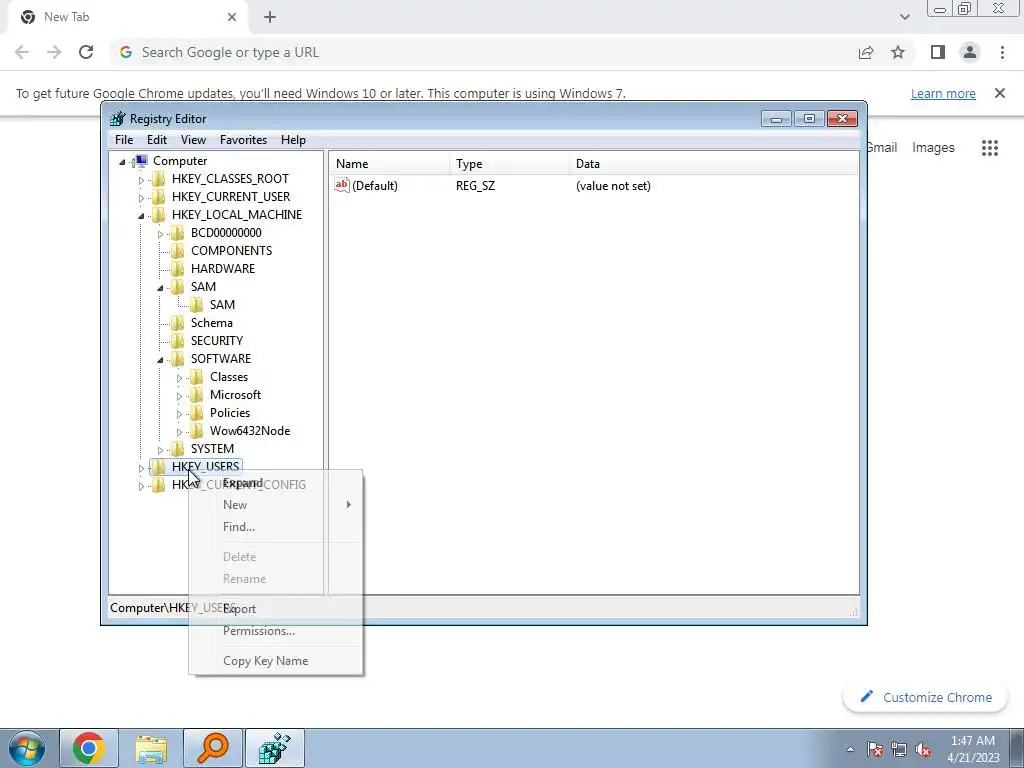
Task: Open the magnifier search app in taskbar
Action: [213, 748]
